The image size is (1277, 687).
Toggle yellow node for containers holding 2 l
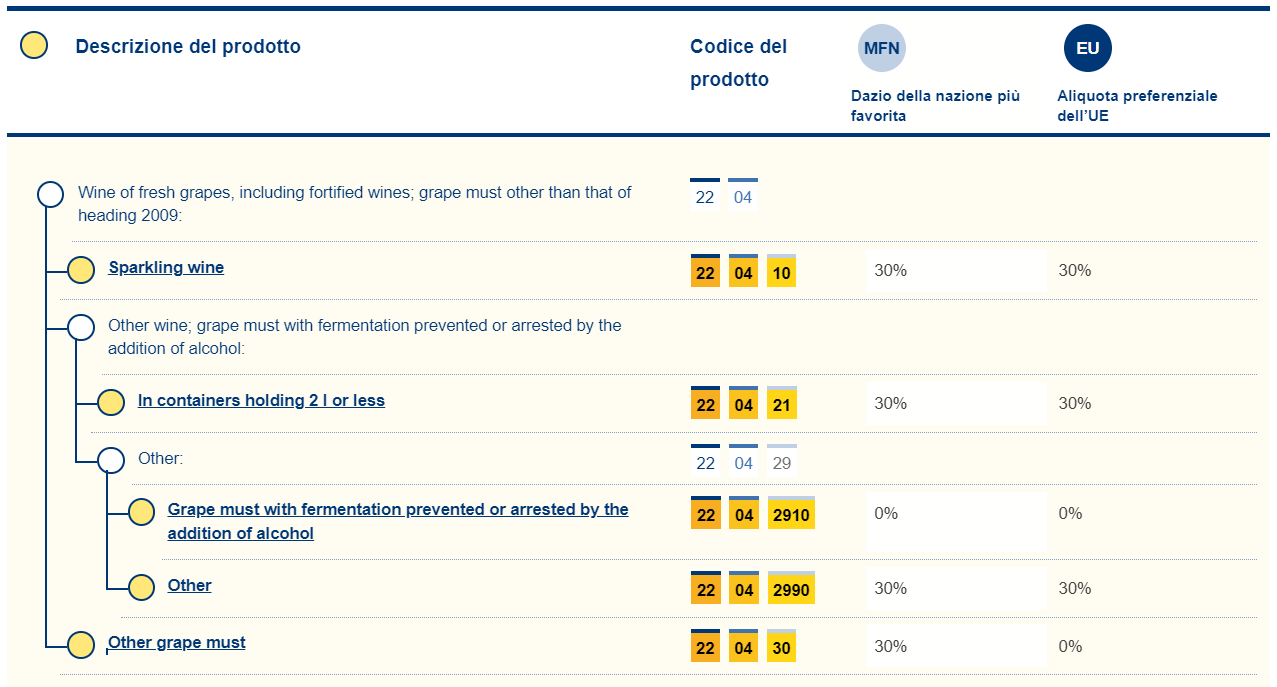pos(111,403)
